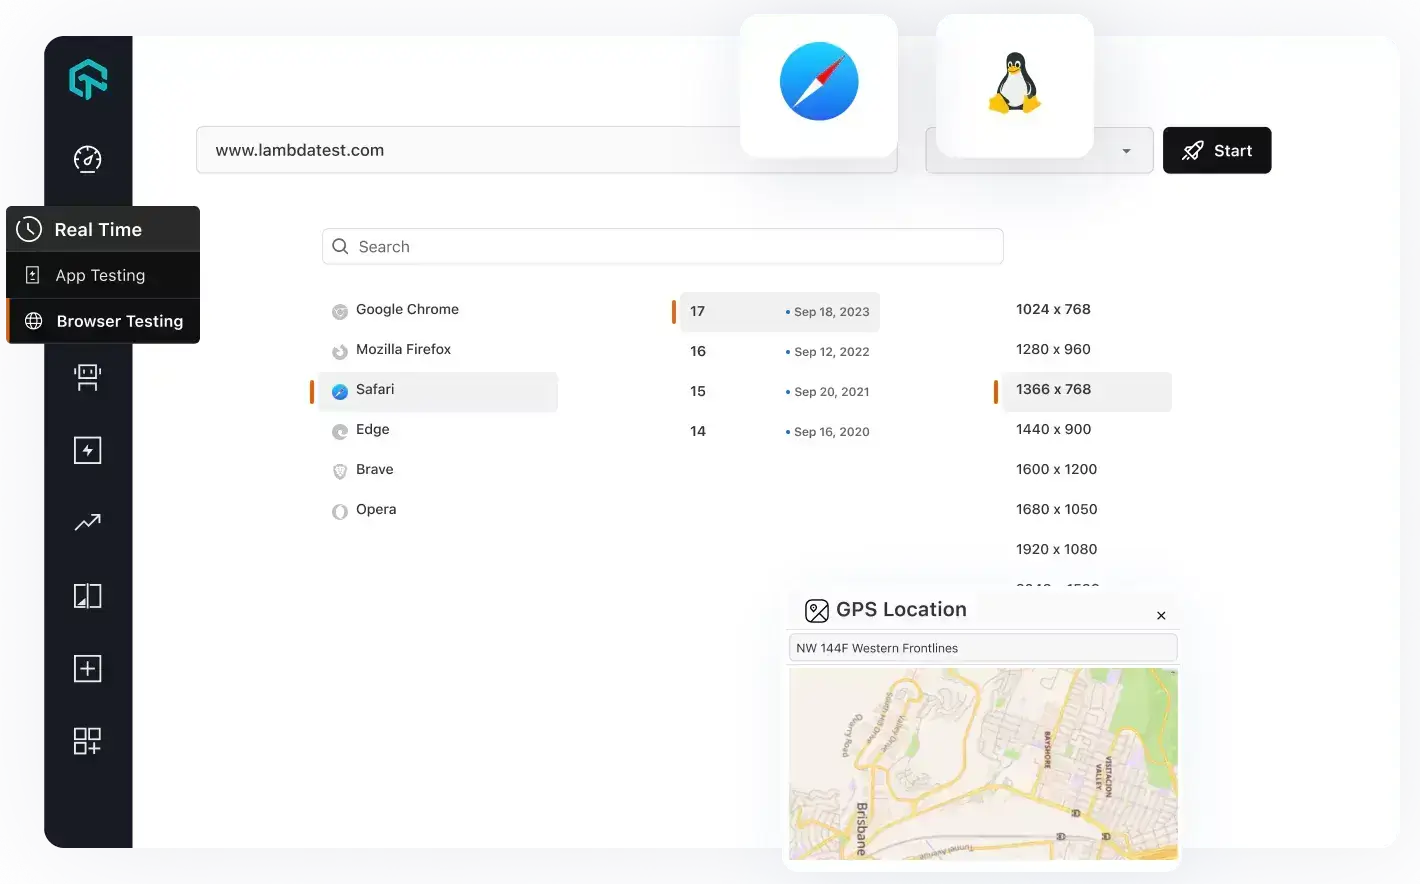The image size is (1420, 884).
Task: Open HyperExecute via the lightning icon
Action: pos(87,449)
